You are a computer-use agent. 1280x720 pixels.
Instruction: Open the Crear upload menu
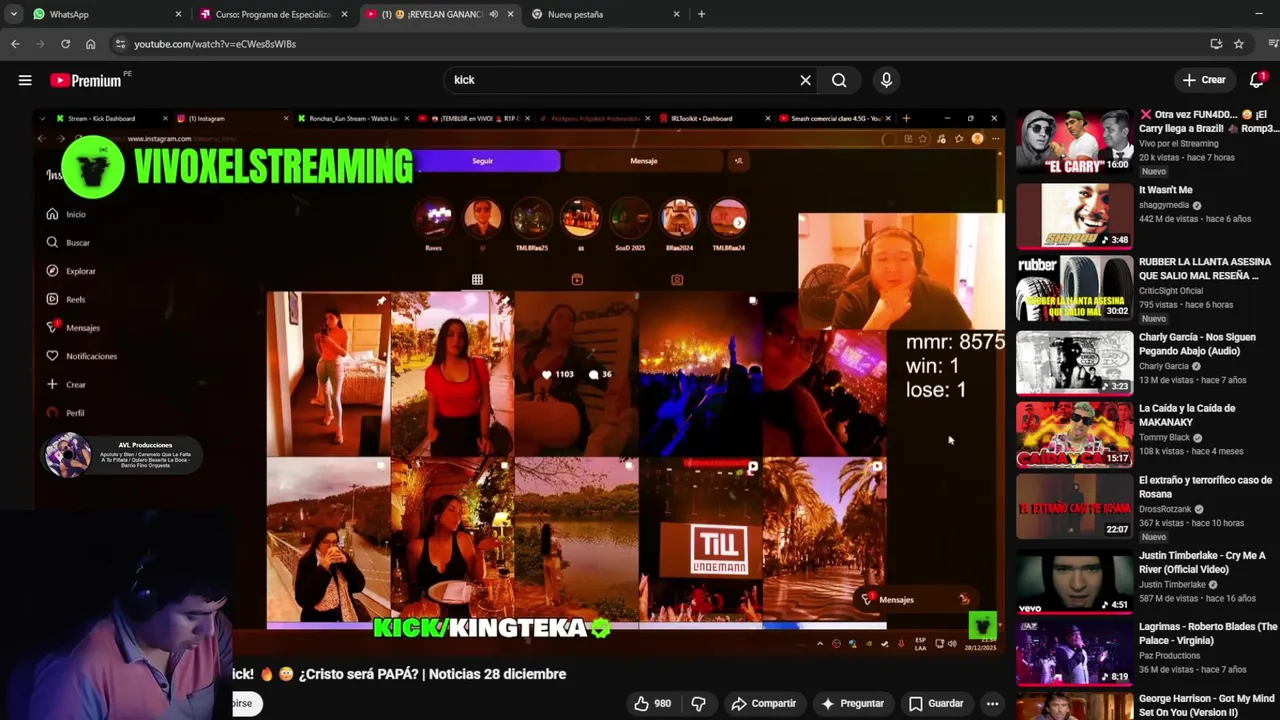(x=1203, y=80)
